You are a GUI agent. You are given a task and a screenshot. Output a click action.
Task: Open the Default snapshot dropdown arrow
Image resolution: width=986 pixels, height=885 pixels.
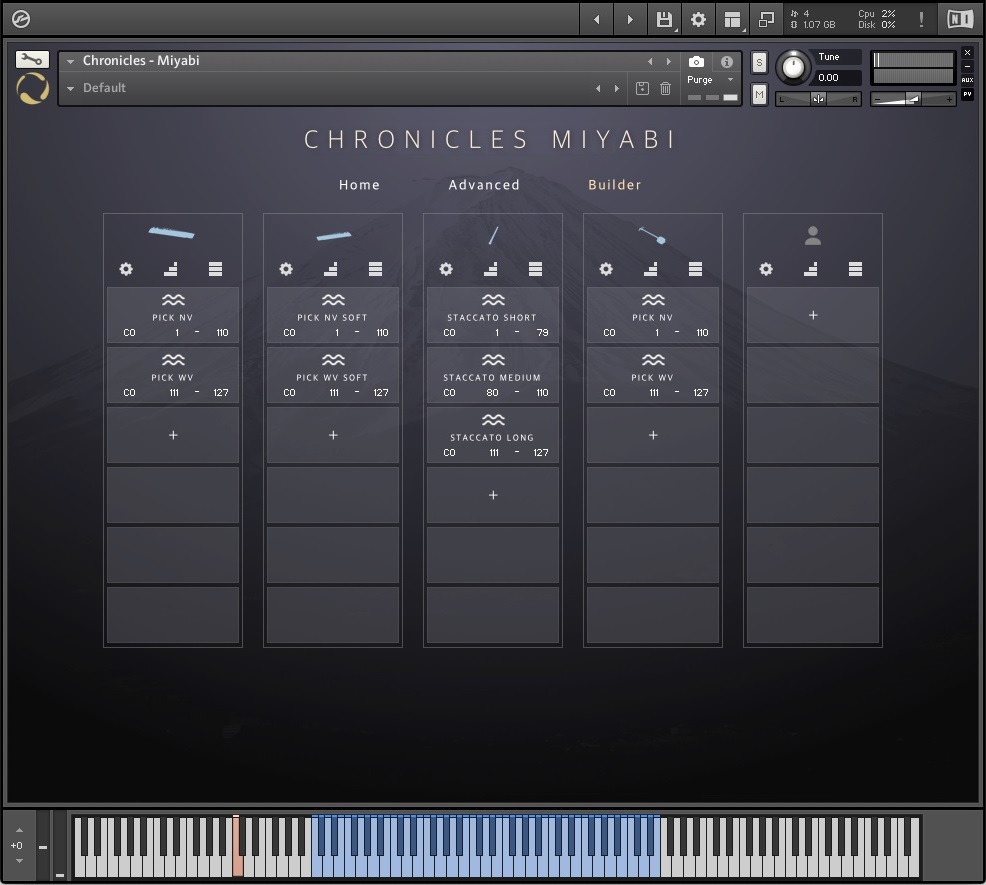point(70,89)
